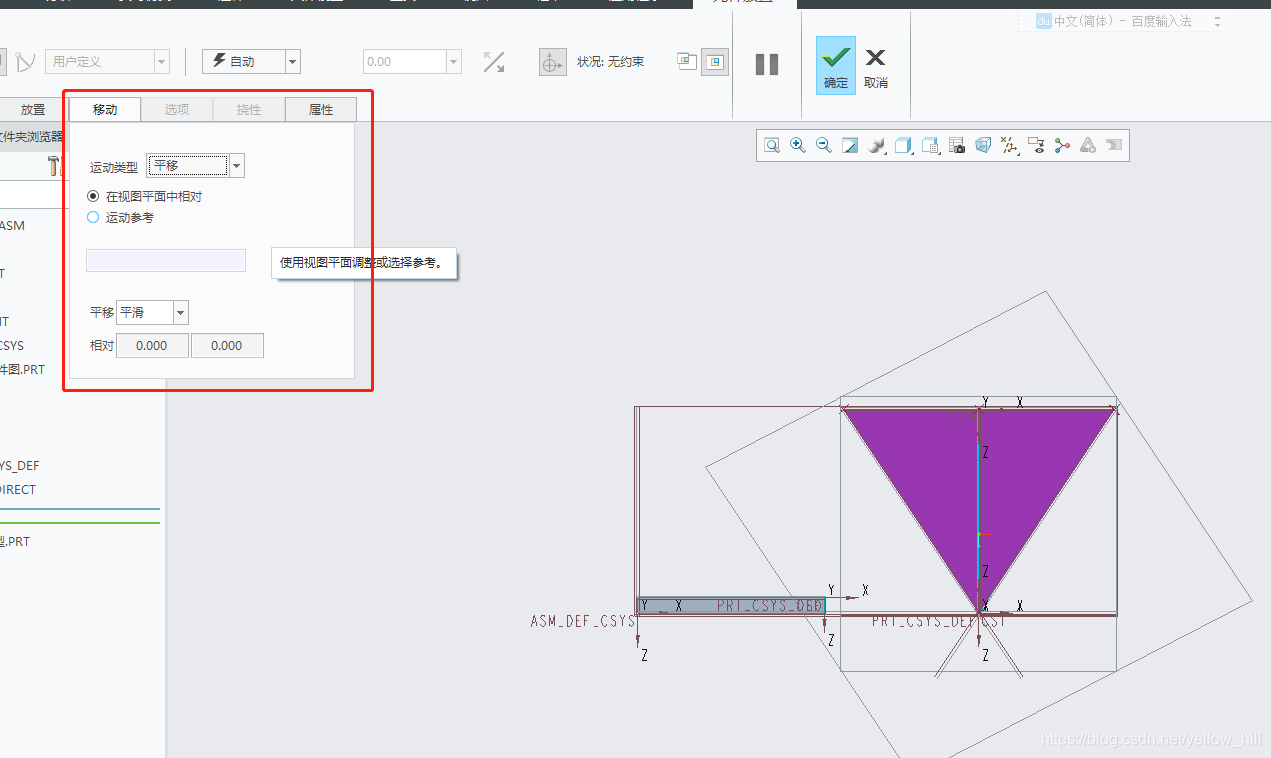Viewport: 1271px width, 758px height.
Task: Click the perspective view icon
Action: (983, 146)
